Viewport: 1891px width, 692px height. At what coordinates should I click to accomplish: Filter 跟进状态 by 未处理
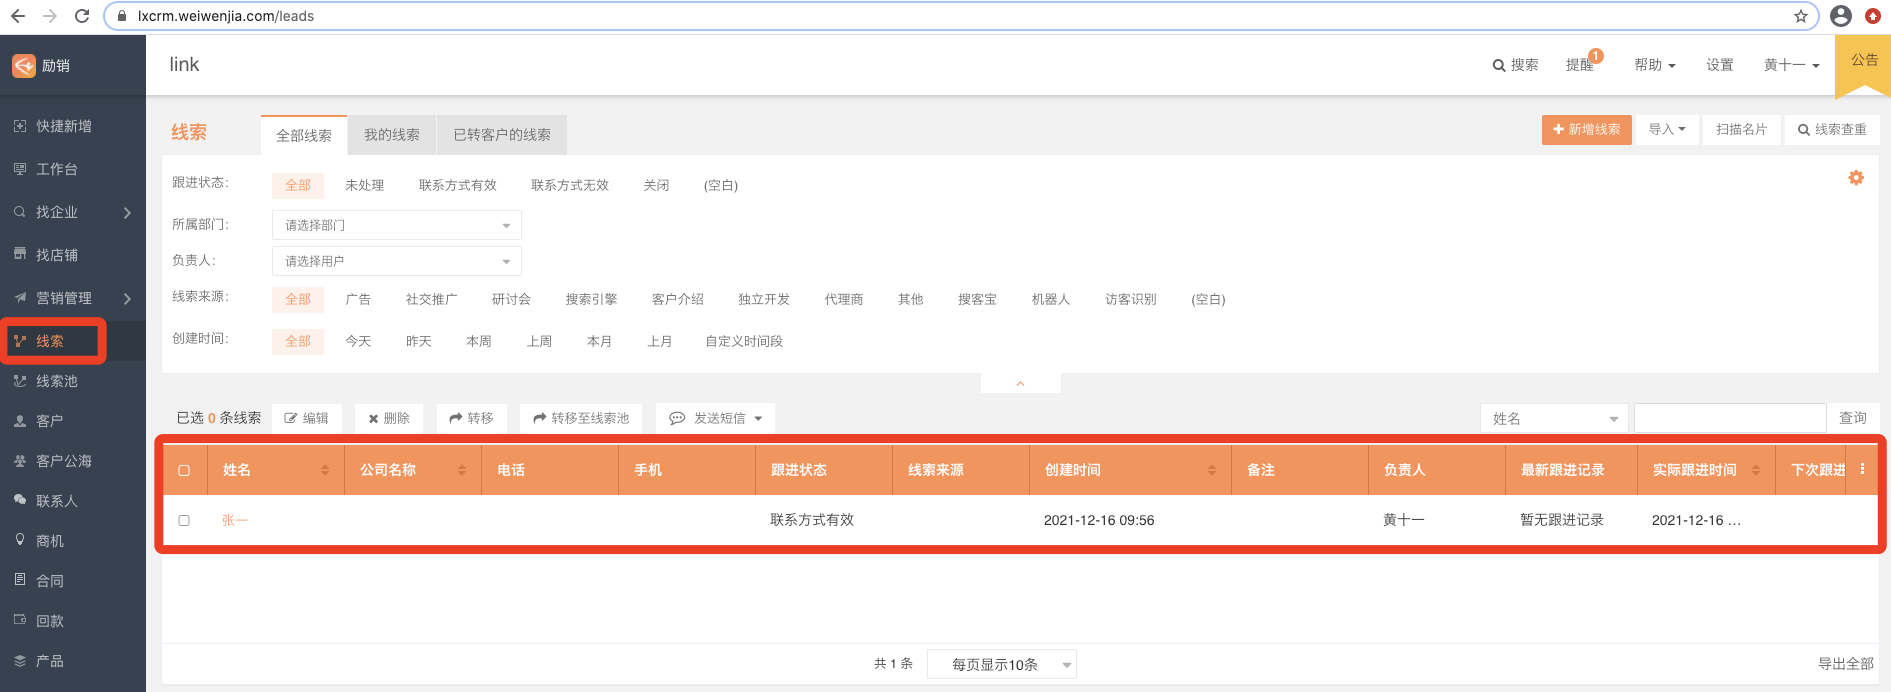tap(365, 185)
